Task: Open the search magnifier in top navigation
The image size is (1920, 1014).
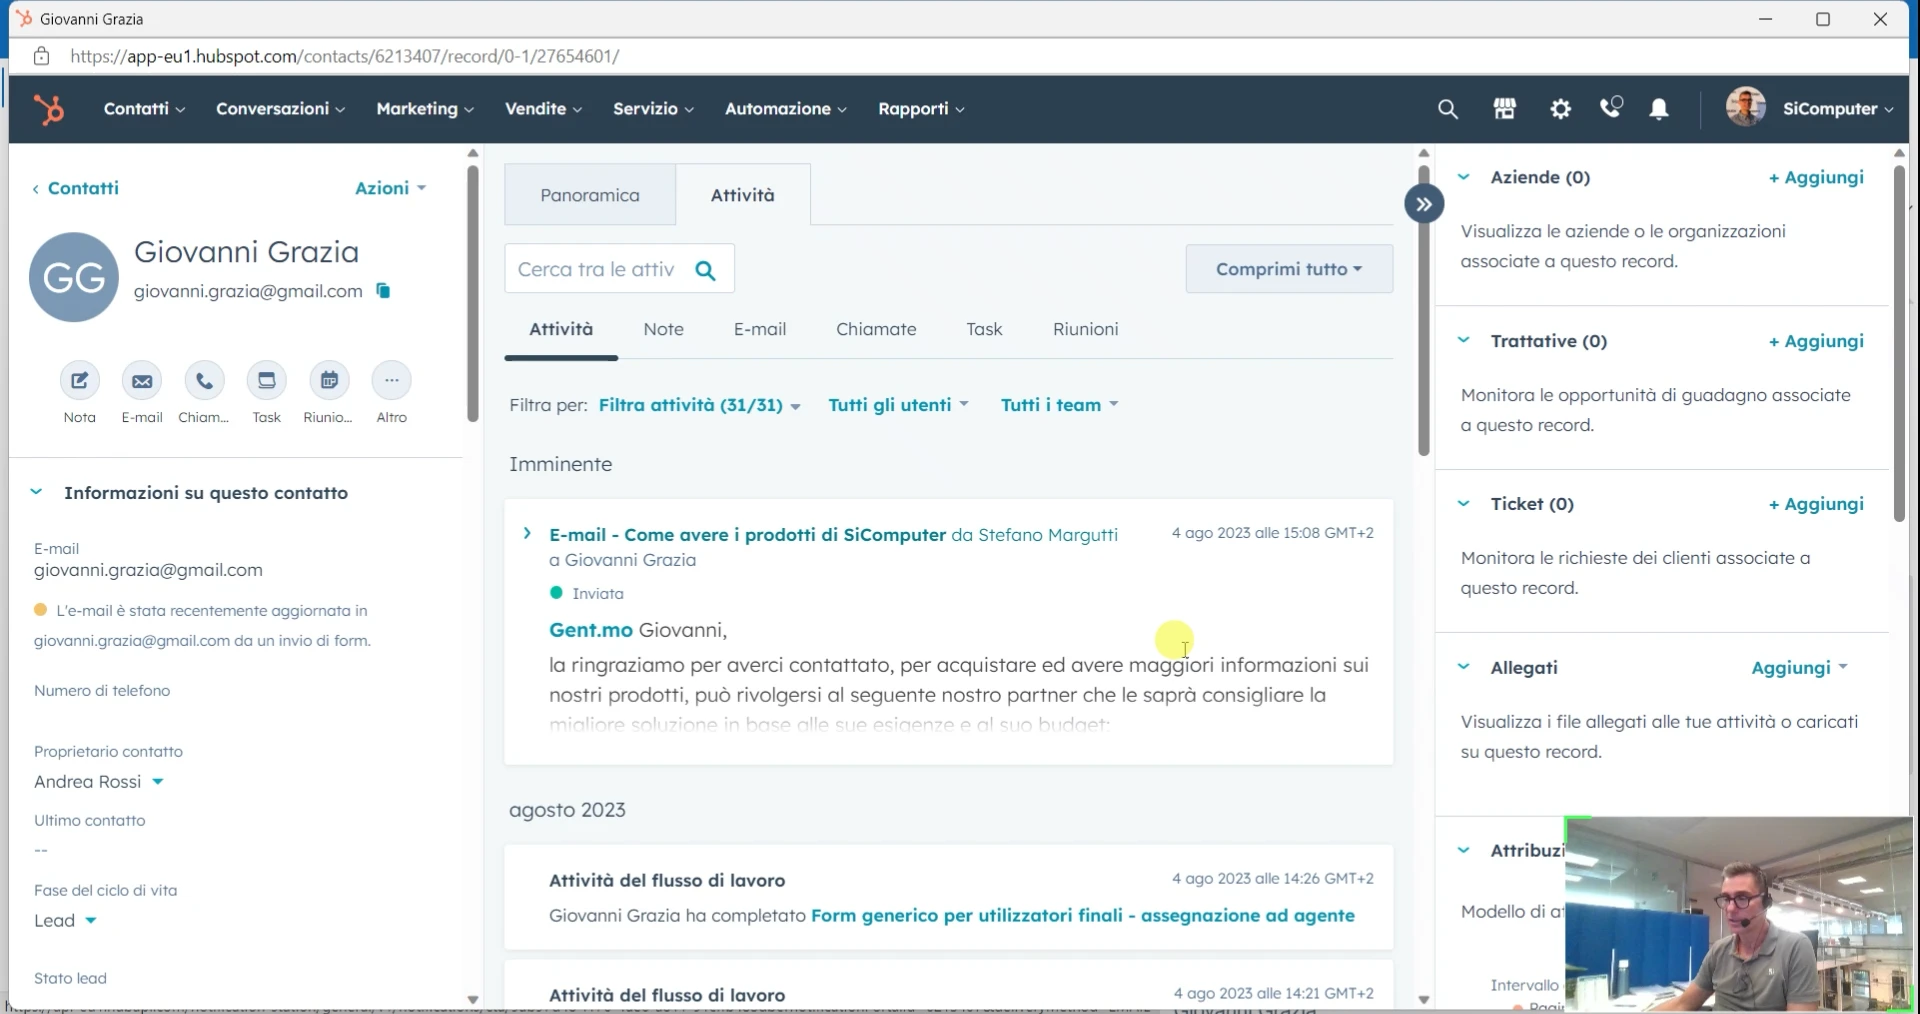Action: [x=1447, y=109]
